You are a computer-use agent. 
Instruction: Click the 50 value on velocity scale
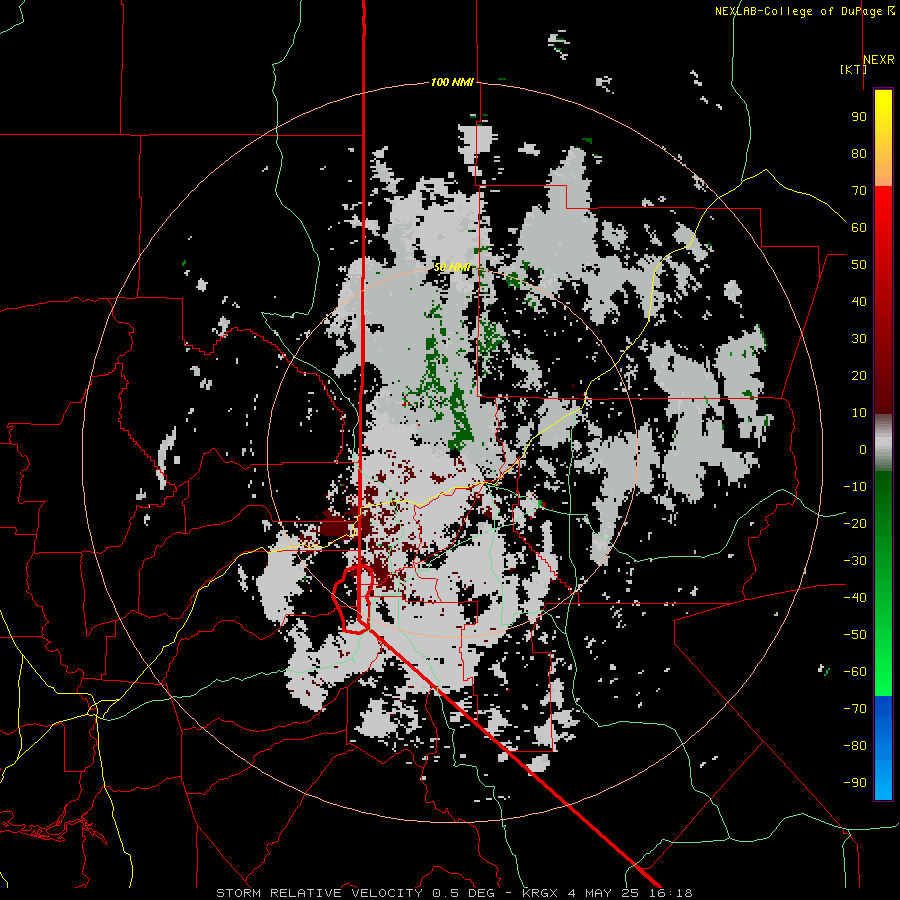[x=859, y=265]
